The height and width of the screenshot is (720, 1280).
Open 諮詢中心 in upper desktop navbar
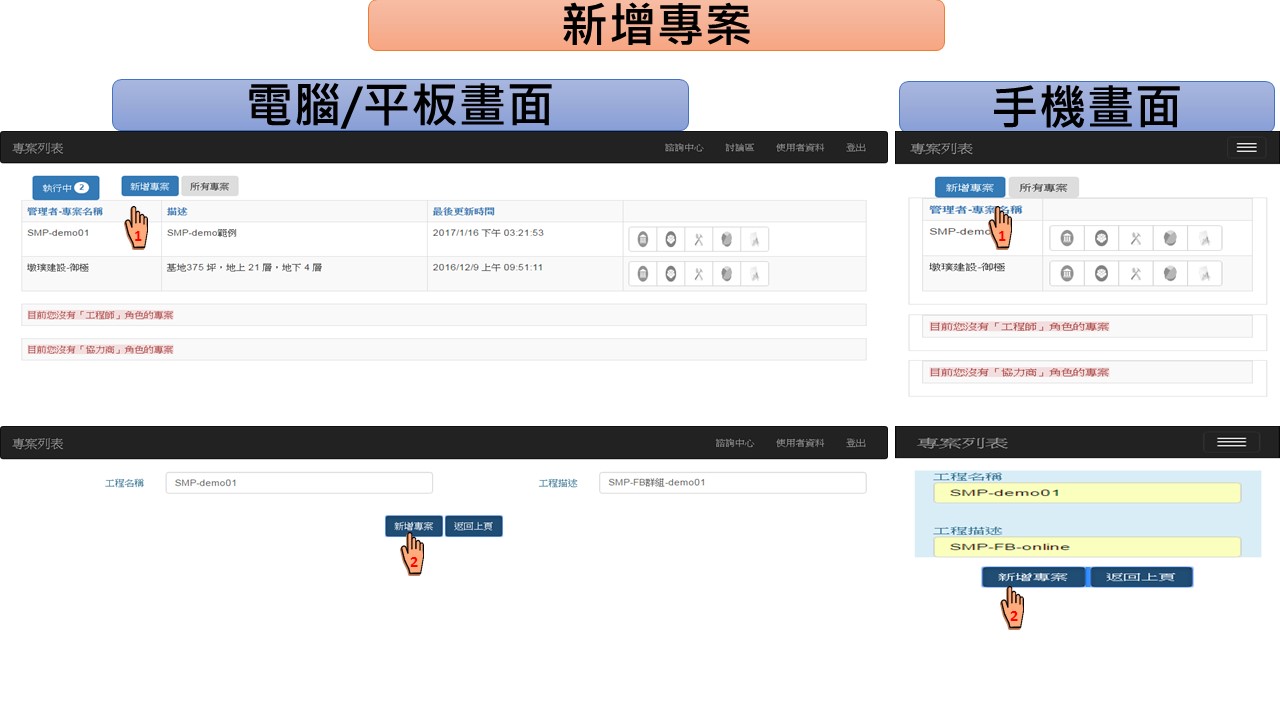point(684,148)
